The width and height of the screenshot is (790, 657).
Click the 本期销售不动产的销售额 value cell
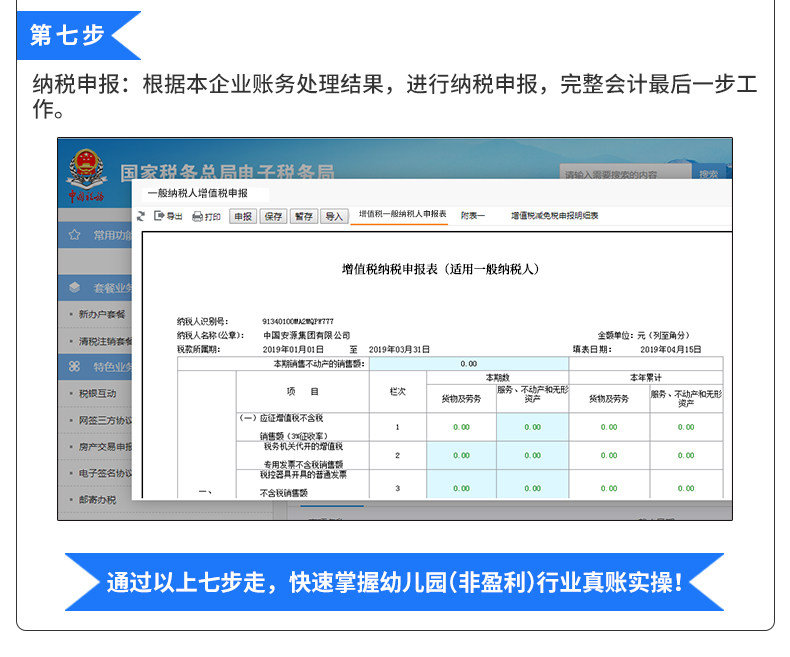click(x=469, y=364)
